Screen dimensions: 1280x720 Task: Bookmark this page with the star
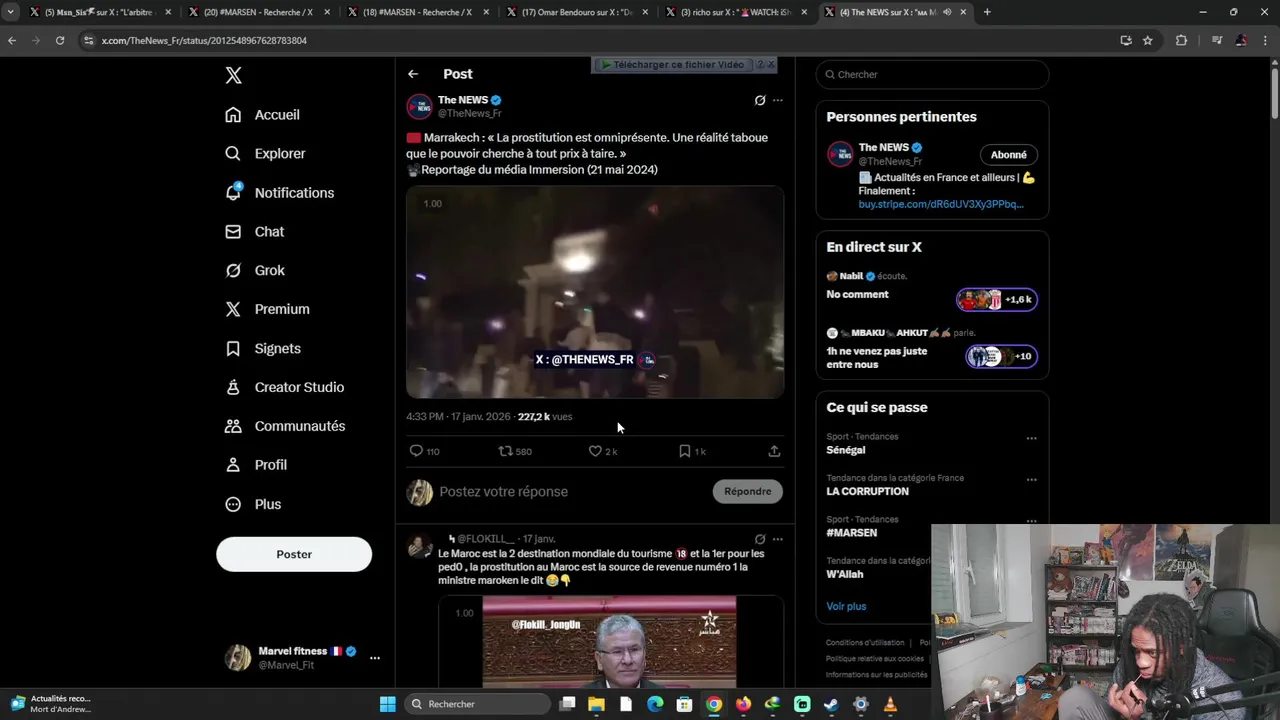tap(1148, 40)
